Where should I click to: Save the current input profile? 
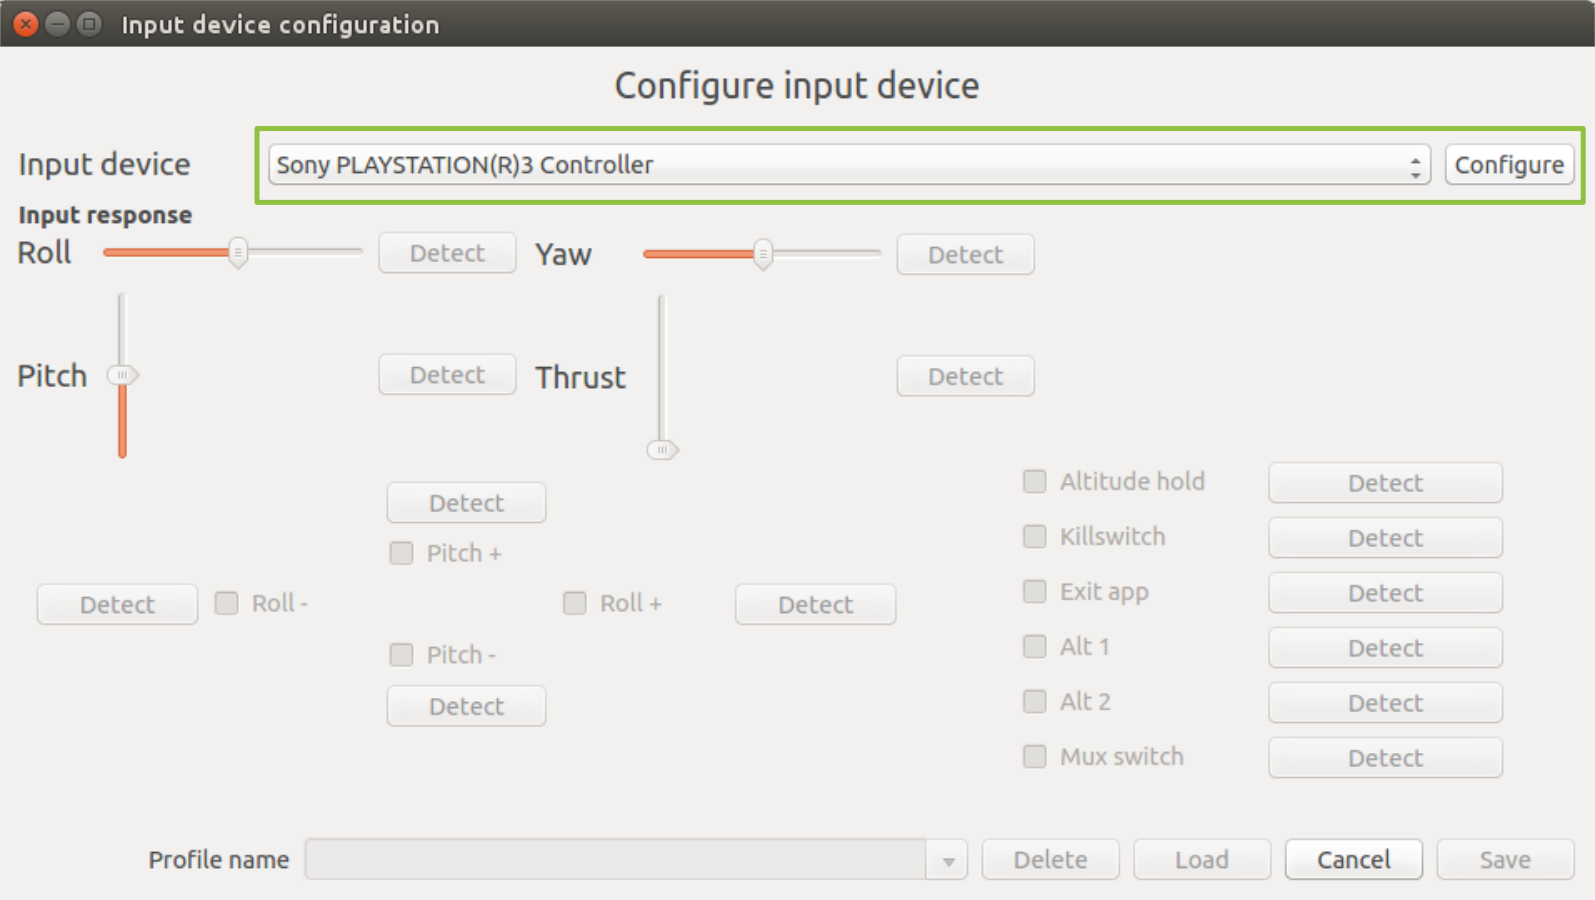pyautogui.click(x=1505, y=859)
